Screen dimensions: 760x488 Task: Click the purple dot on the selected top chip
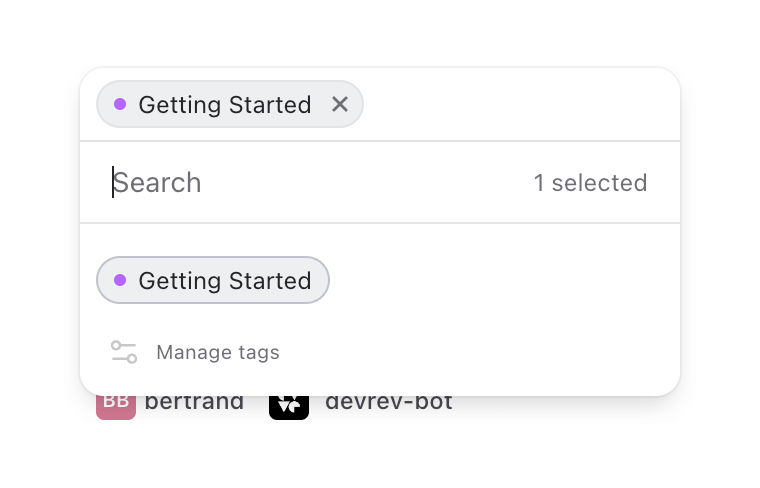[120, 104]
